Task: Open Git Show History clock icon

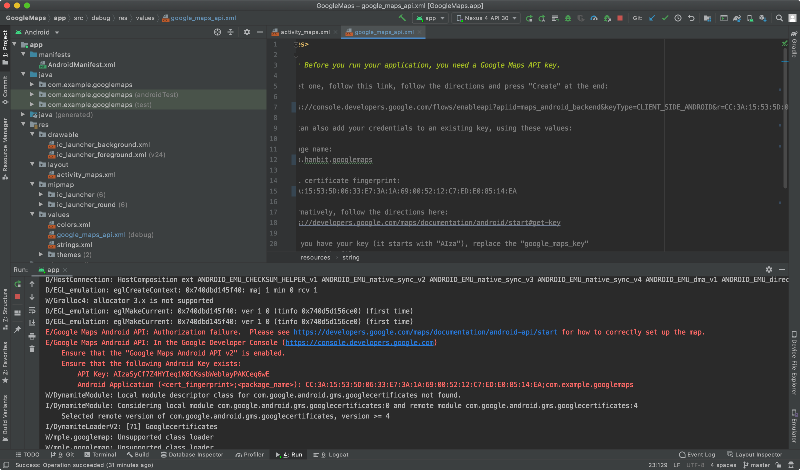Action: click(678, 18)
